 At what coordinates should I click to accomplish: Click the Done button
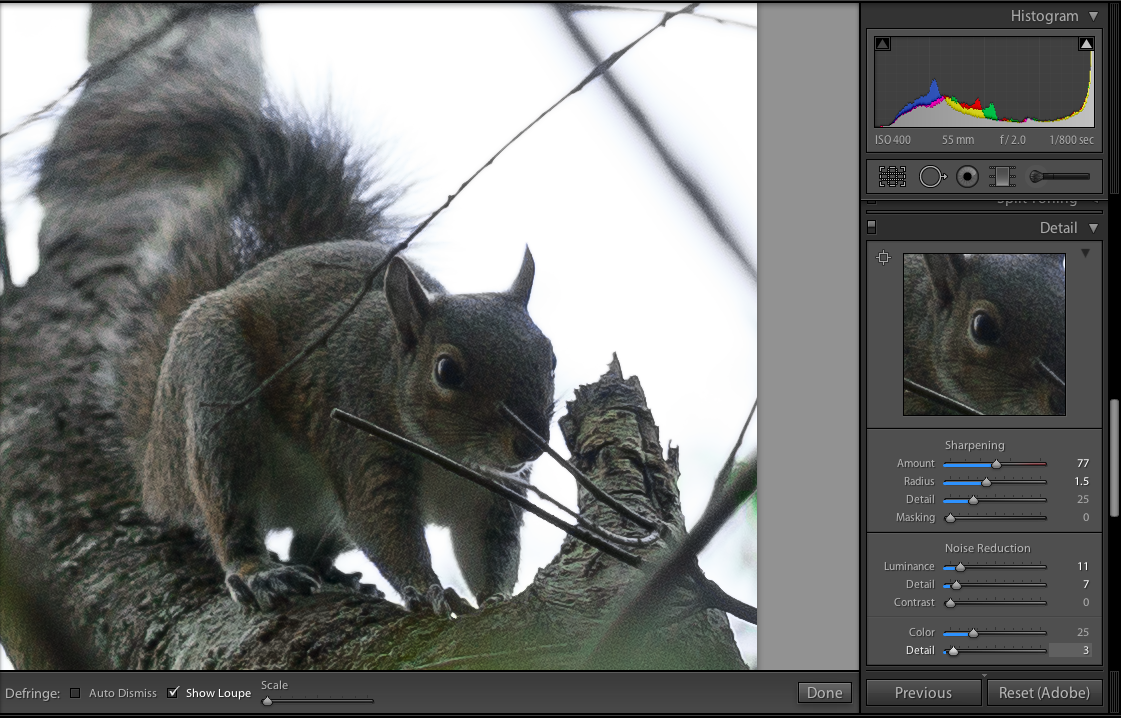[x=824, y=693]
